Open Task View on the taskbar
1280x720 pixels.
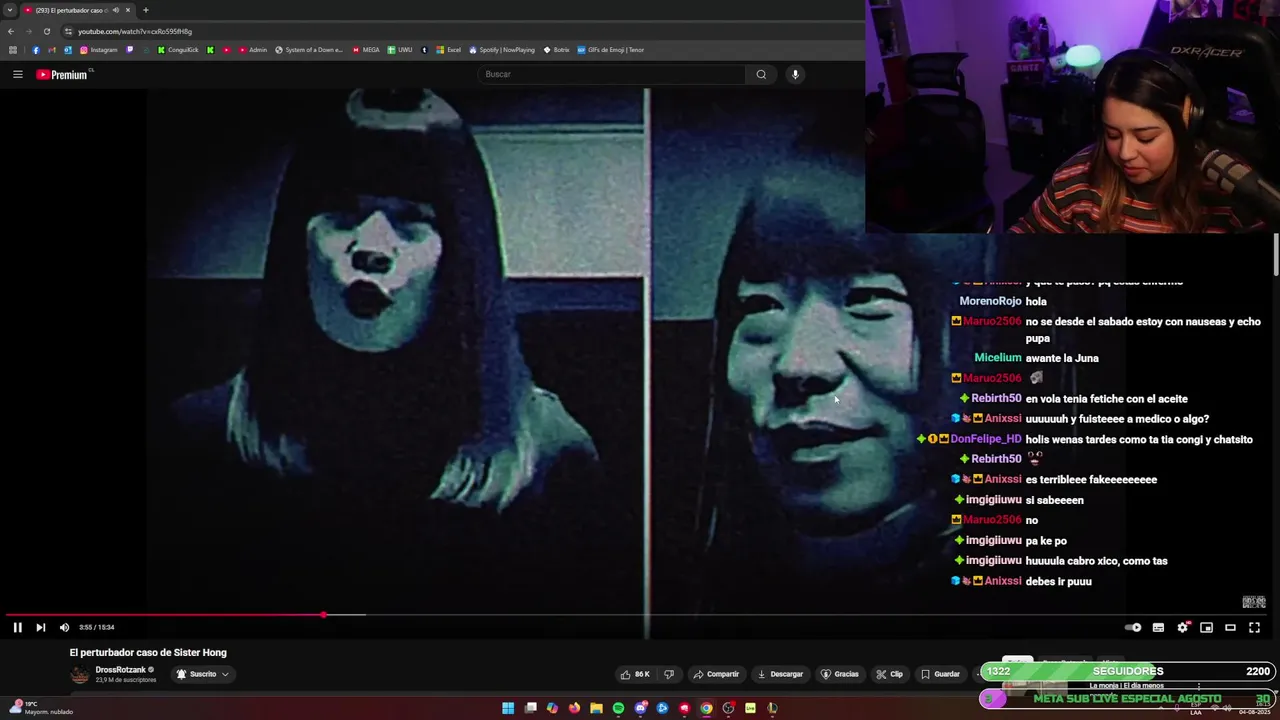point(530,708)
